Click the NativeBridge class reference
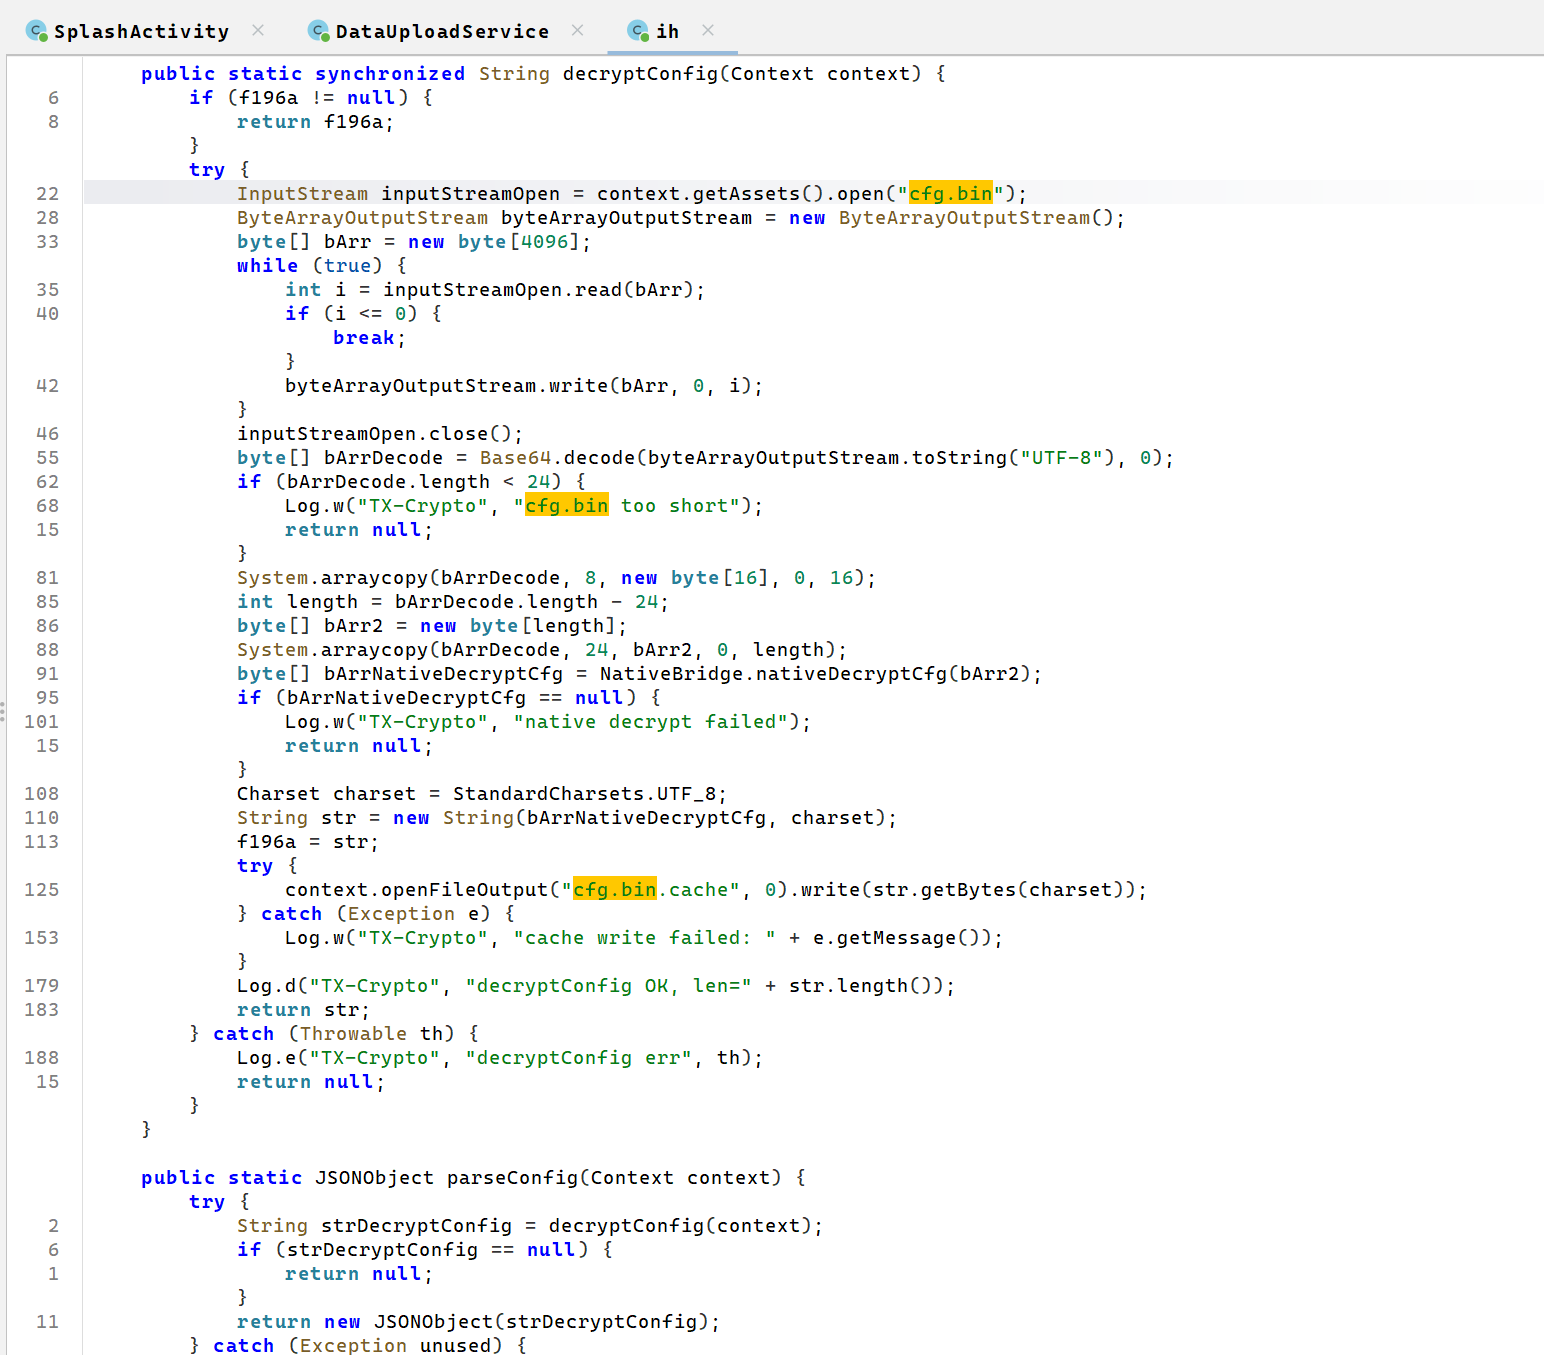This screenshot has width=1544, height=1355. (x=672, y=673)
